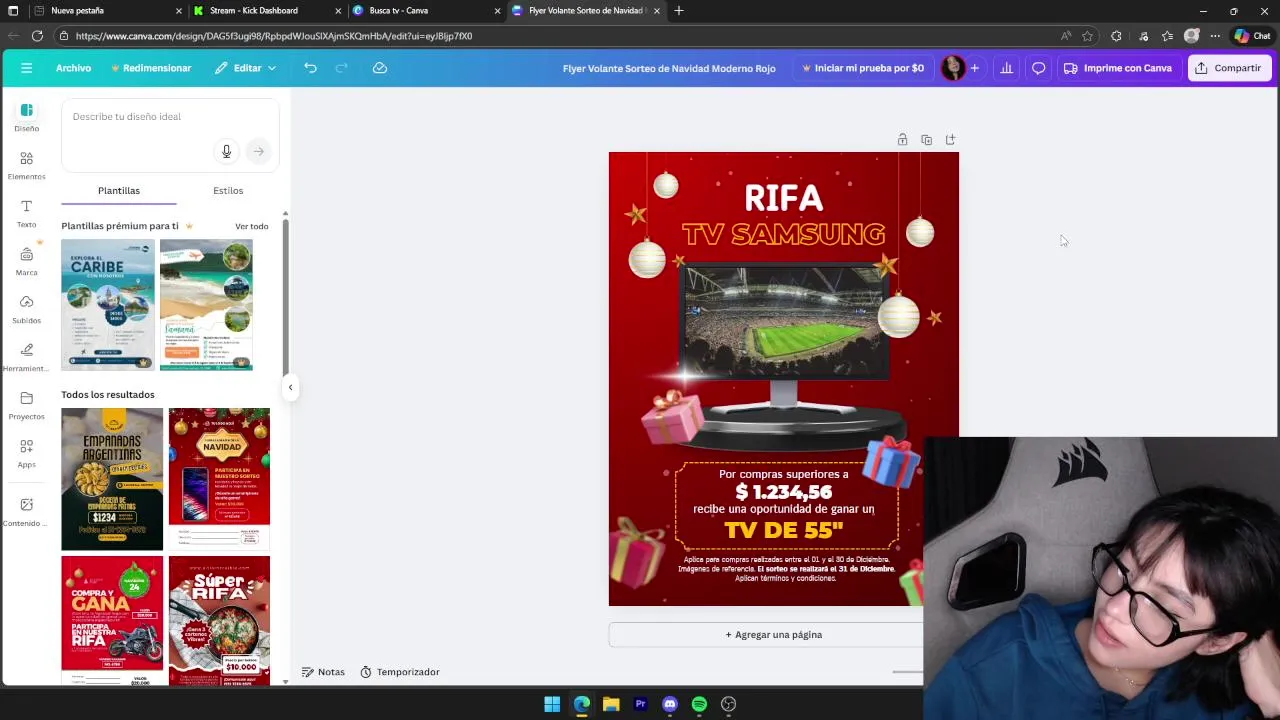Click the Ver todo link
The height and width of the screenshot is (720, 1280).
(252, 226)
